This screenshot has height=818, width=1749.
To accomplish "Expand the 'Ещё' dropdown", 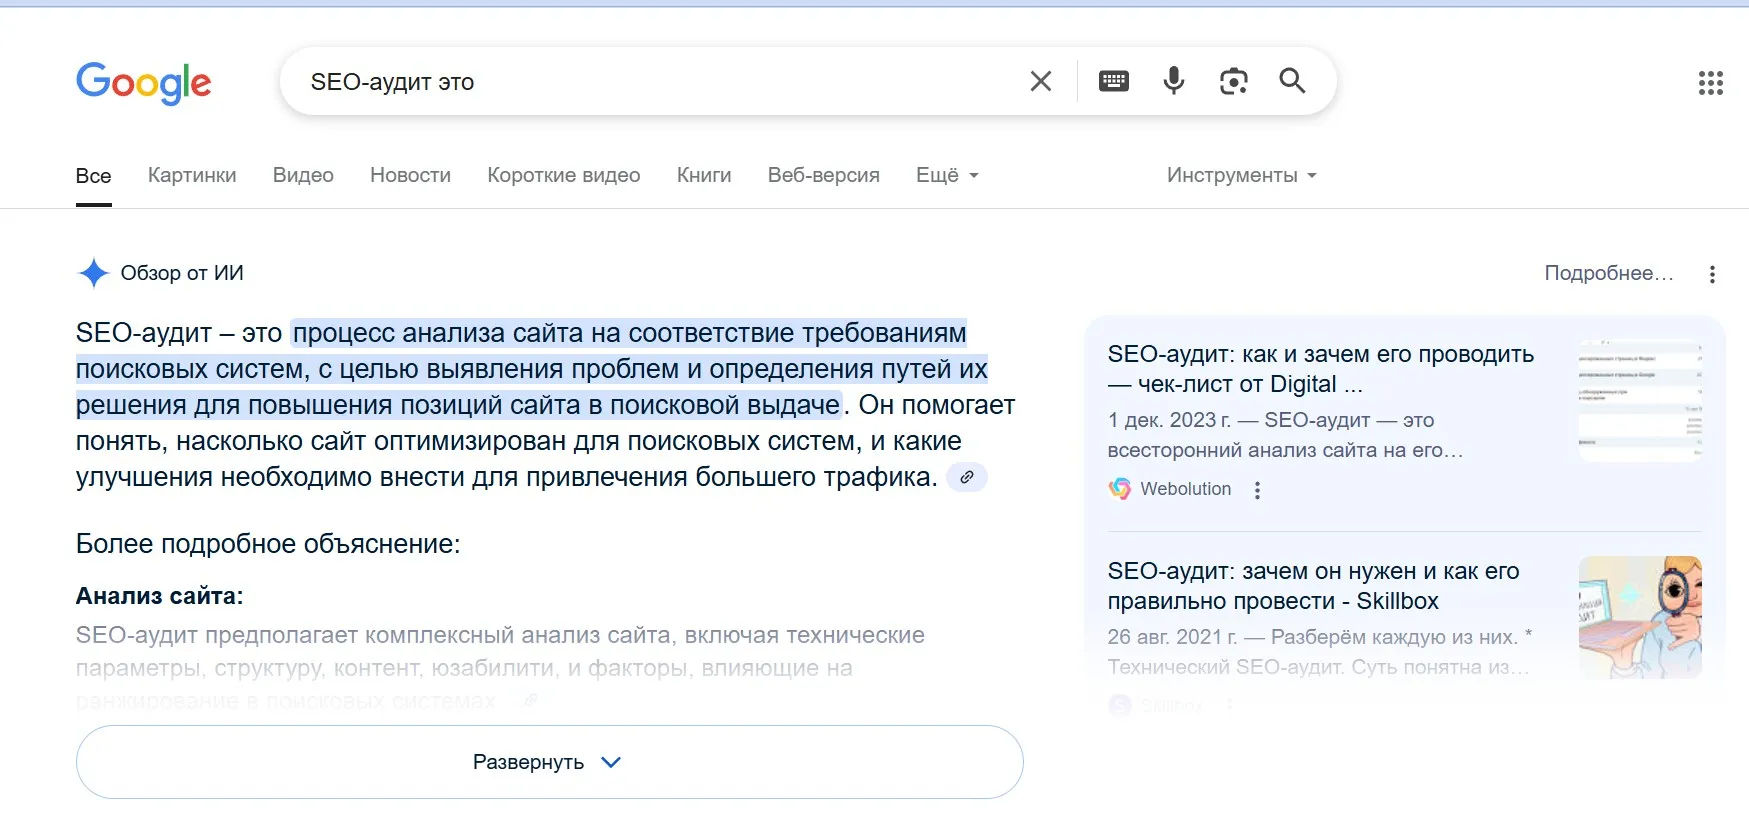I will (947, 175).
